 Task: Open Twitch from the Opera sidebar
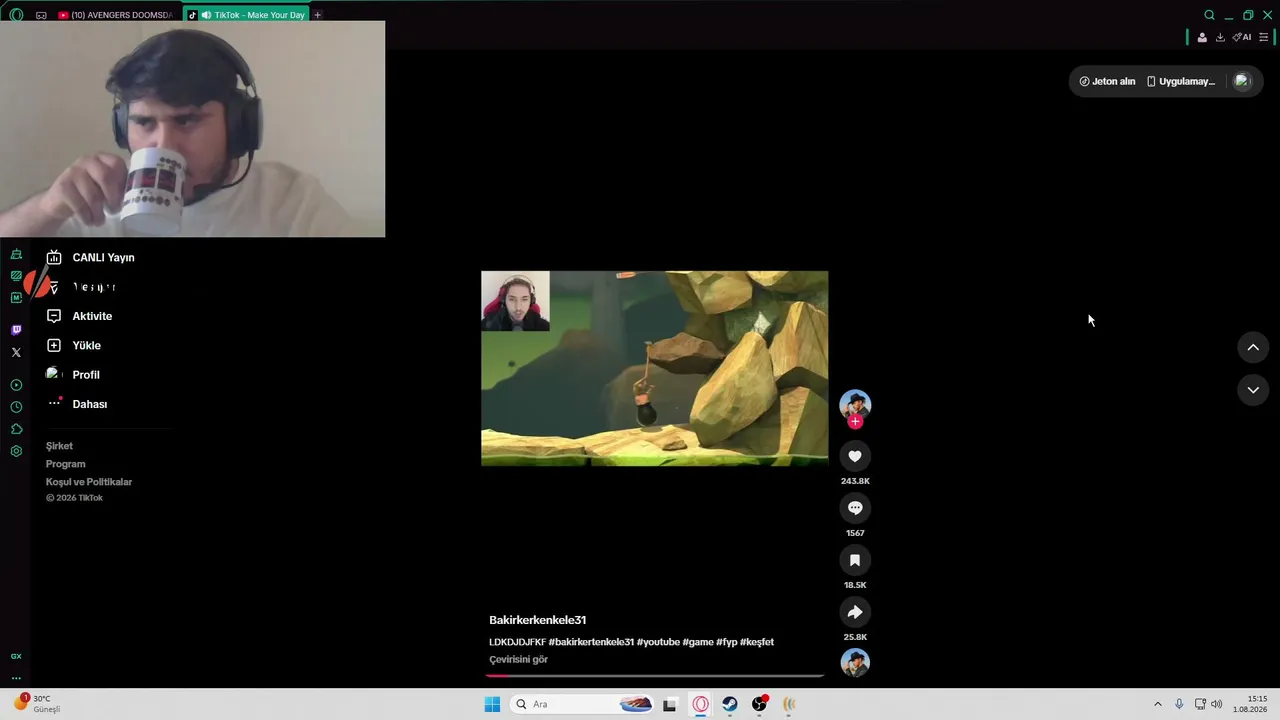pyautogui.click(x=16, y=330)
